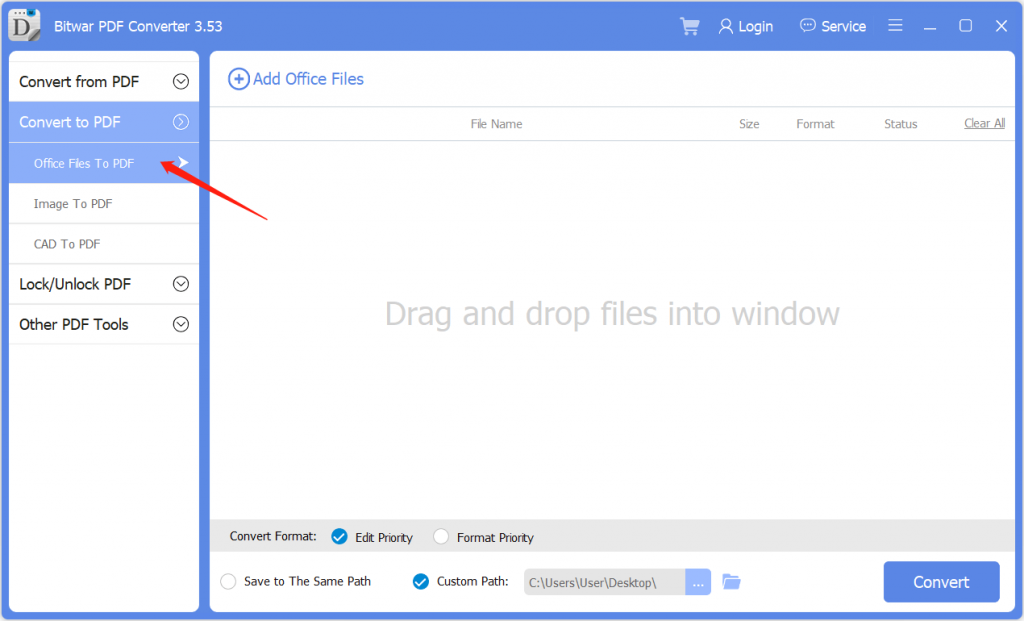This screenshot has width=1024, height=621.
Task: Click the Add Office Files plus icon
Action: click(x=239, y=78)
